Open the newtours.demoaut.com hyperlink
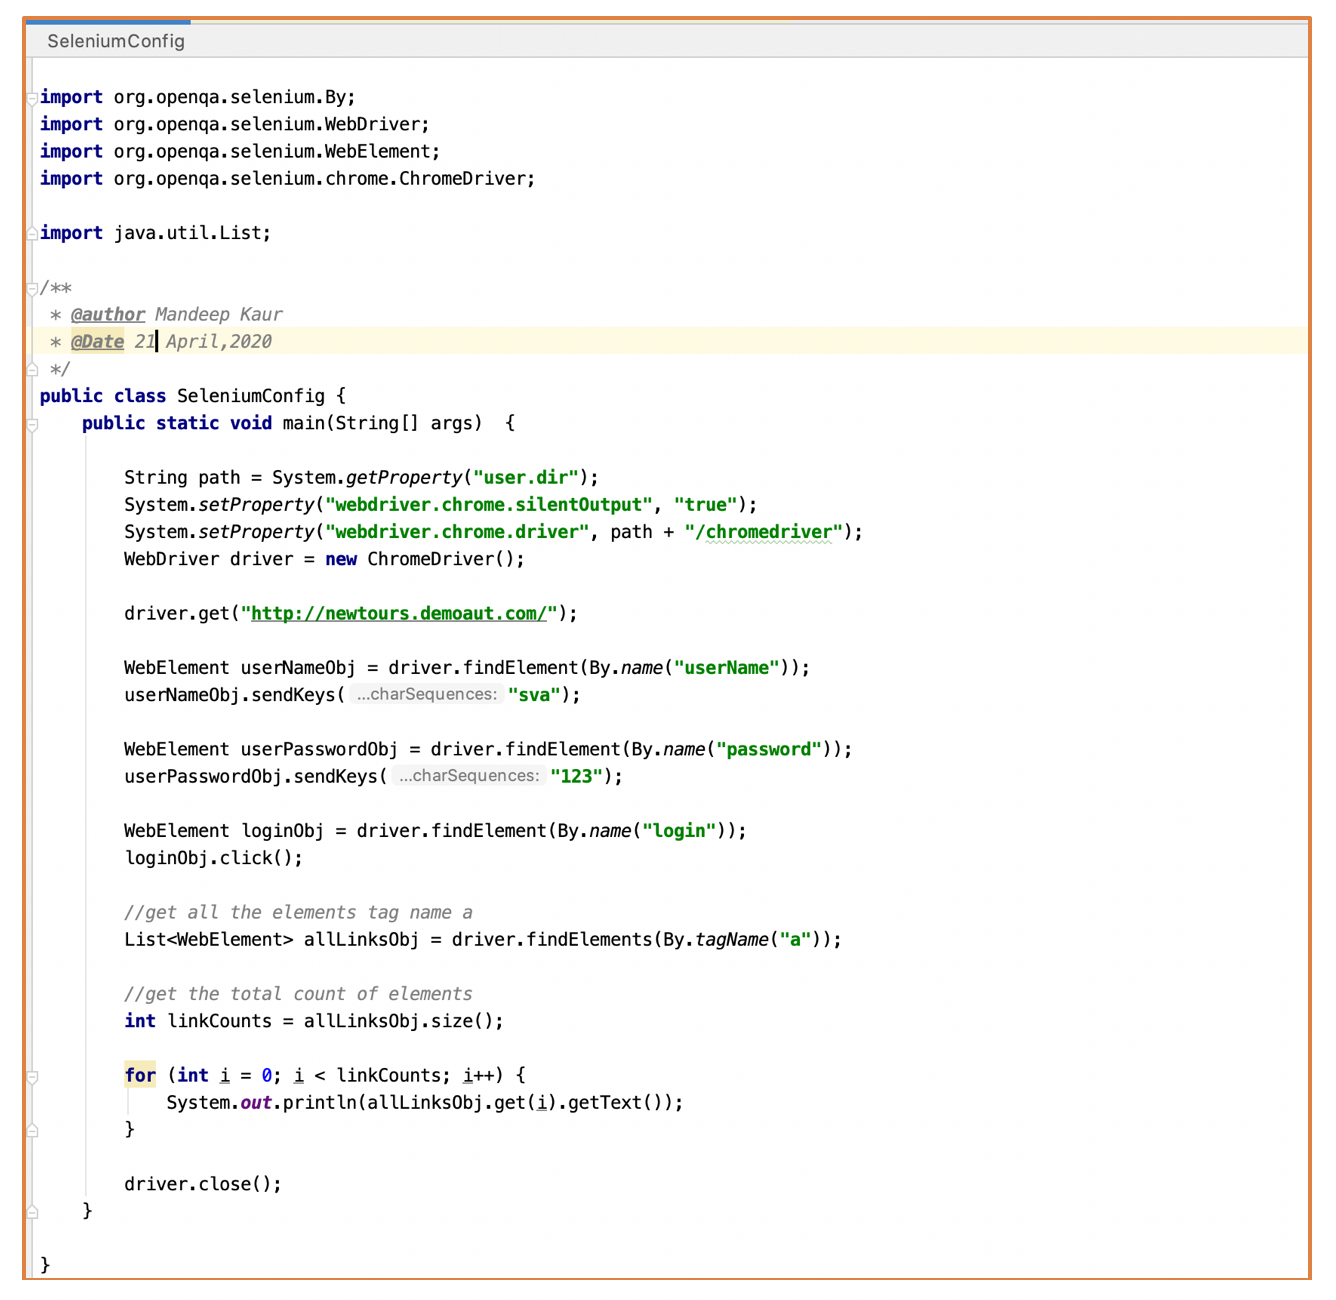 pyautogui.click(x=398, y=613)
